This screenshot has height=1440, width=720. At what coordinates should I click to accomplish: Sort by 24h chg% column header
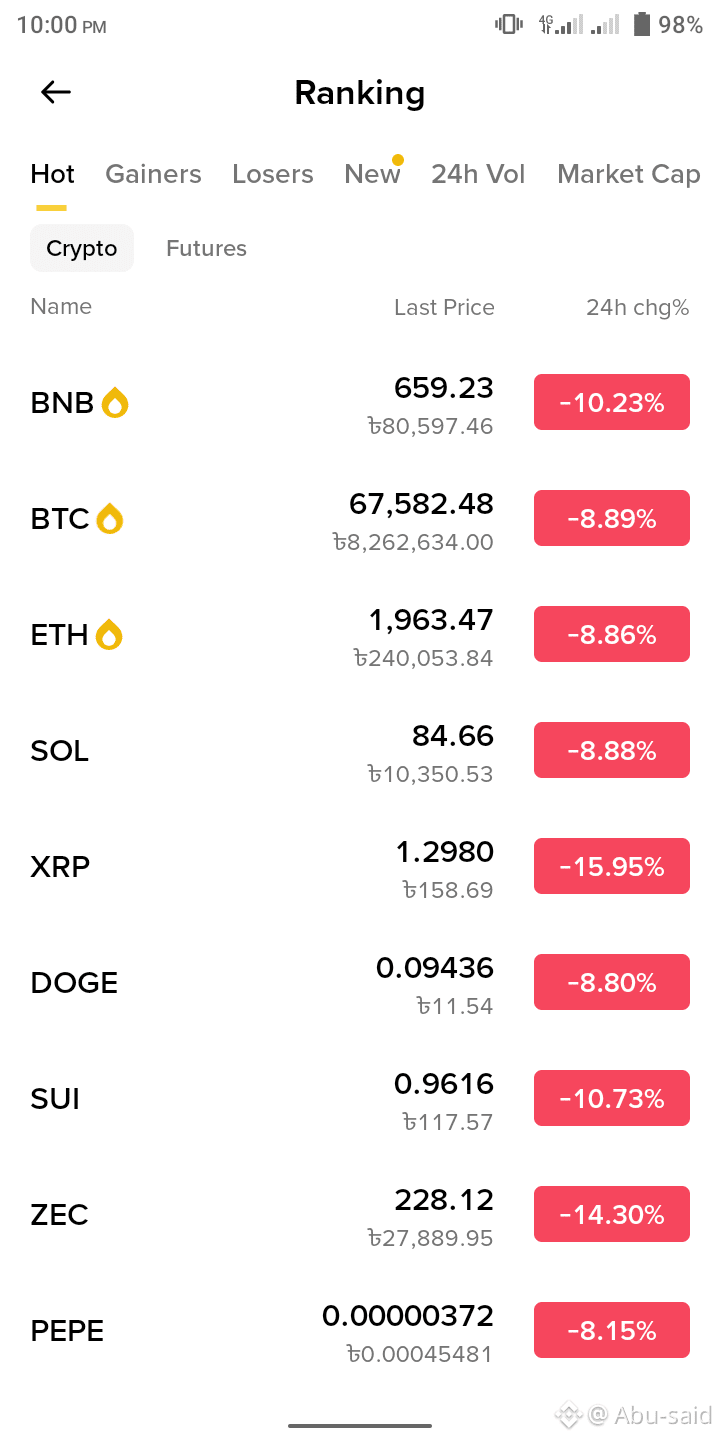pyautogui.click(x=637, y=307)
